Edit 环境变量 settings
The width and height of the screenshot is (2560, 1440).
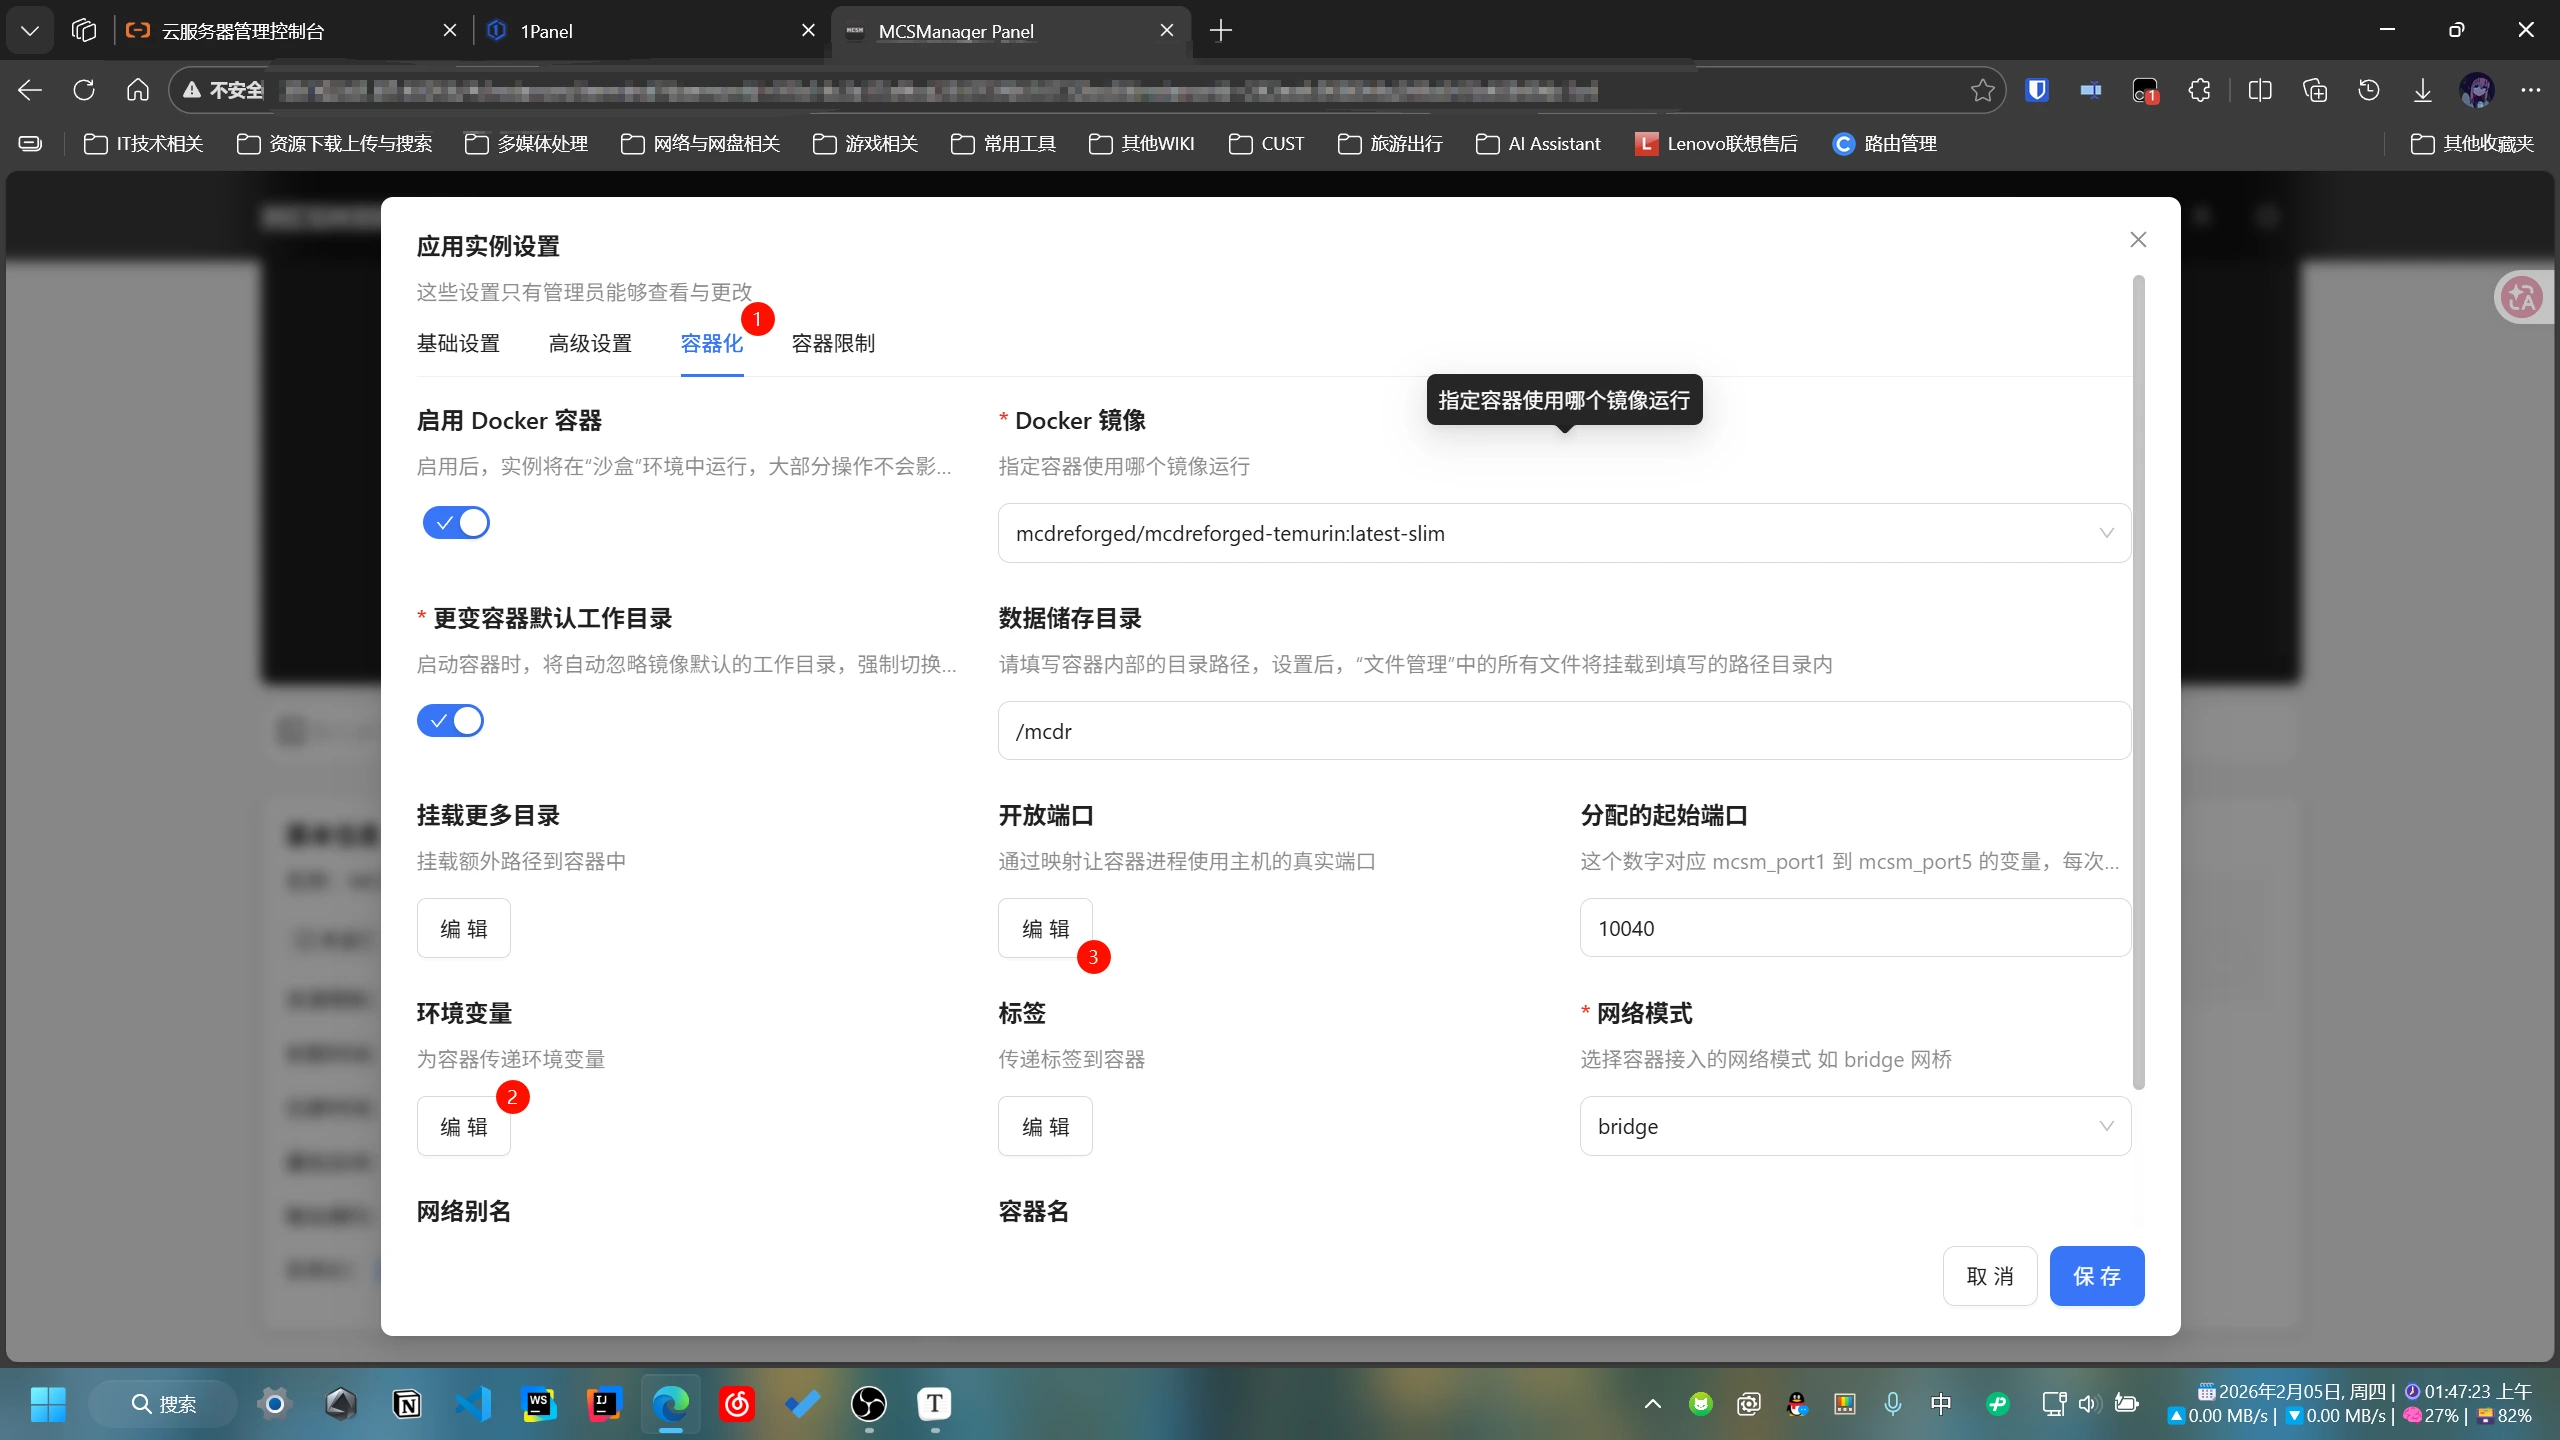464,1126
